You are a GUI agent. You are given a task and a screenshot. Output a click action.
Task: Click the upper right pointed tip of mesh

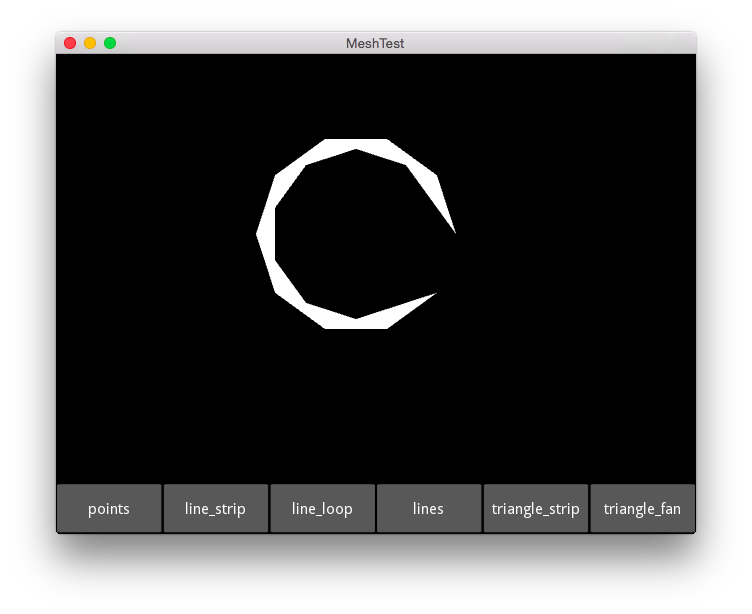click(454, 230)
